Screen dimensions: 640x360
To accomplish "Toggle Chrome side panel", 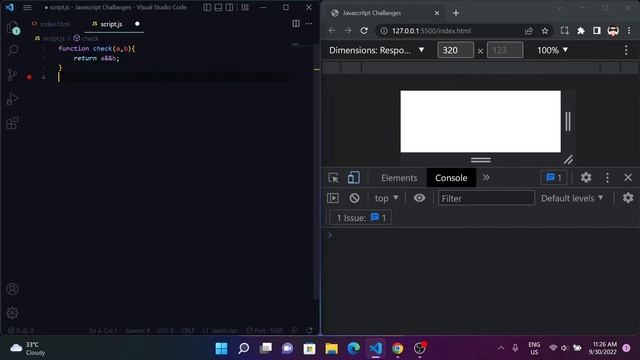I will (x=597, y=31).
